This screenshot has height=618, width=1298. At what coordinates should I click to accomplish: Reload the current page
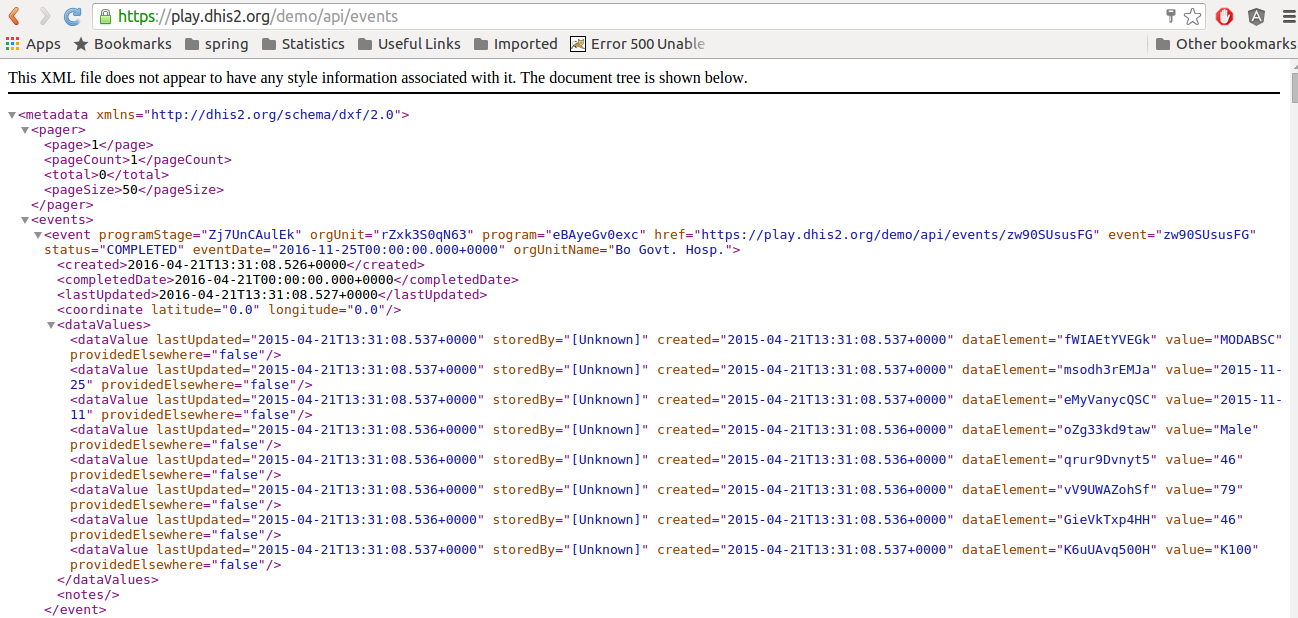72,16
